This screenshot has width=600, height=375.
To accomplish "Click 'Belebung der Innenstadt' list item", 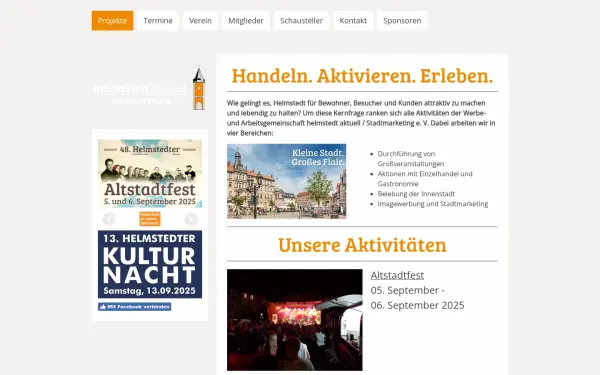I will tap(416, 194).
